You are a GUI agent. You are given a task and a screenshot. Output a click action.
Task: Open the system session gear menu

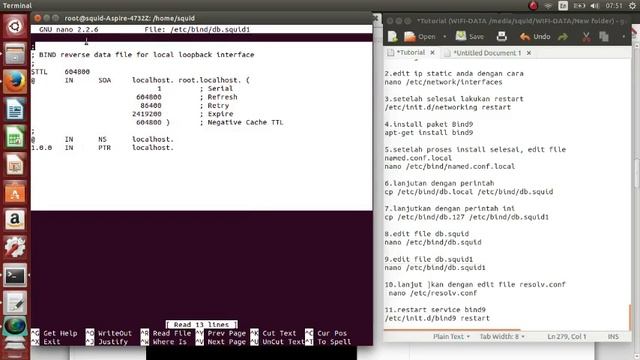[x=632, y=6]
